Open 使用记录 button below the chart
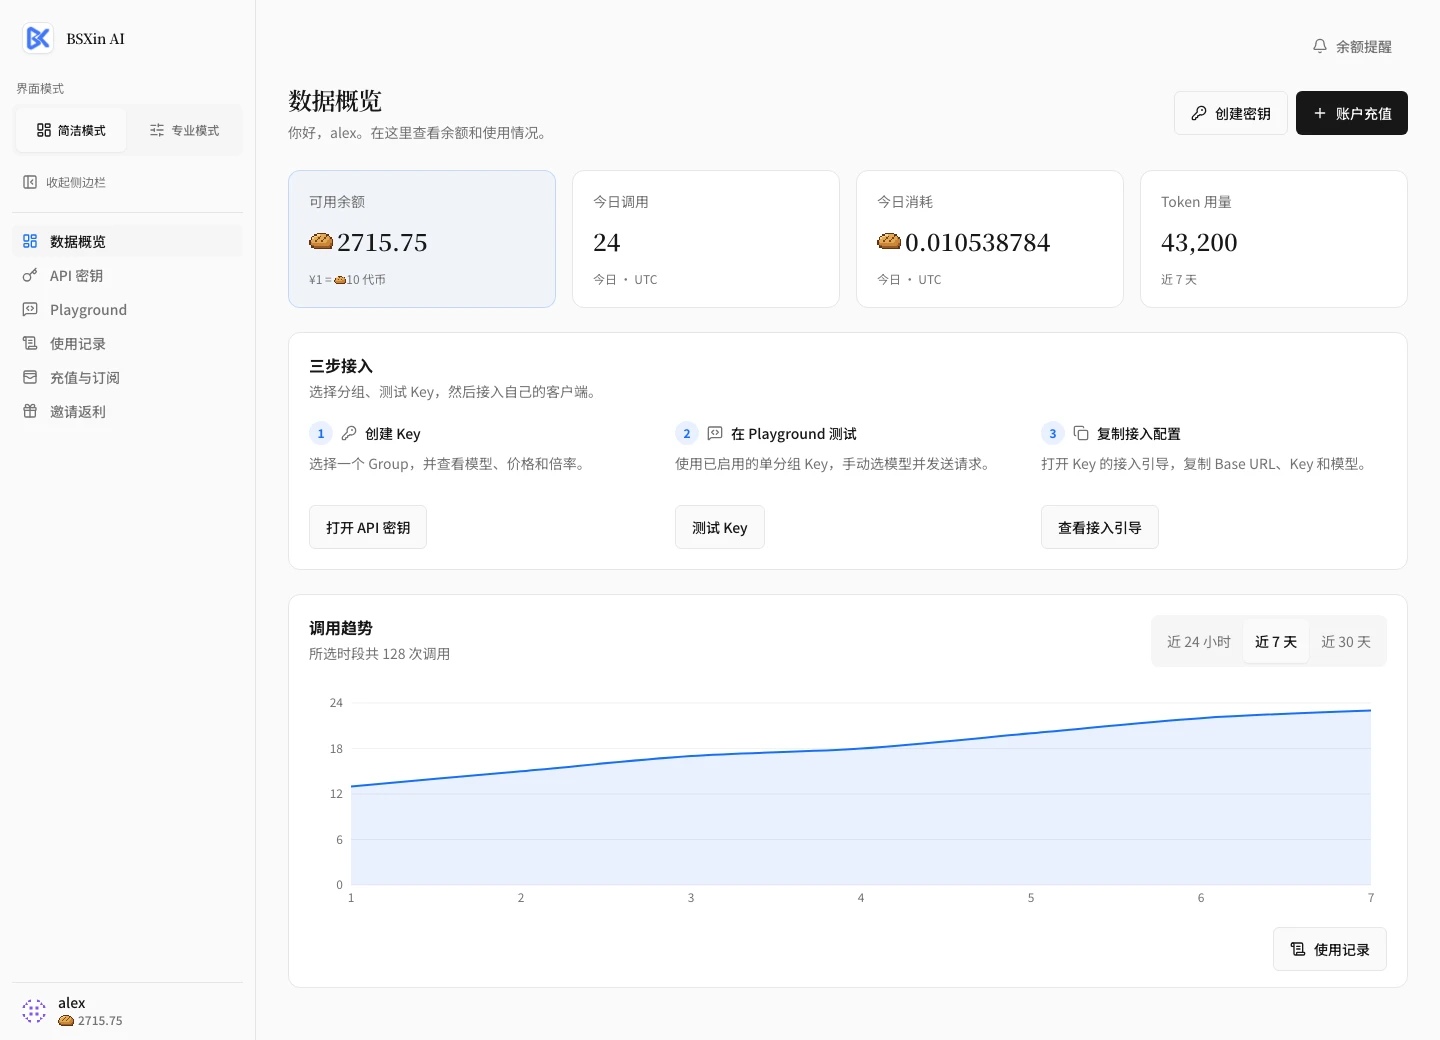 point(1330,949)
